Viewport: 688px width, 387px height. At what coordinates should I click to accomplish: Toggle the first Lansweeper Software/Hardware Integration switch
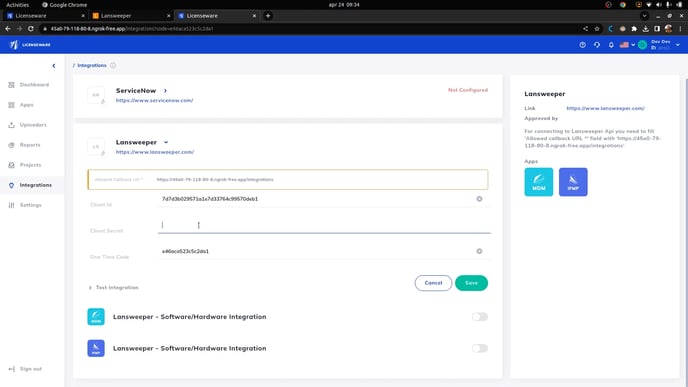pos(480,317)
